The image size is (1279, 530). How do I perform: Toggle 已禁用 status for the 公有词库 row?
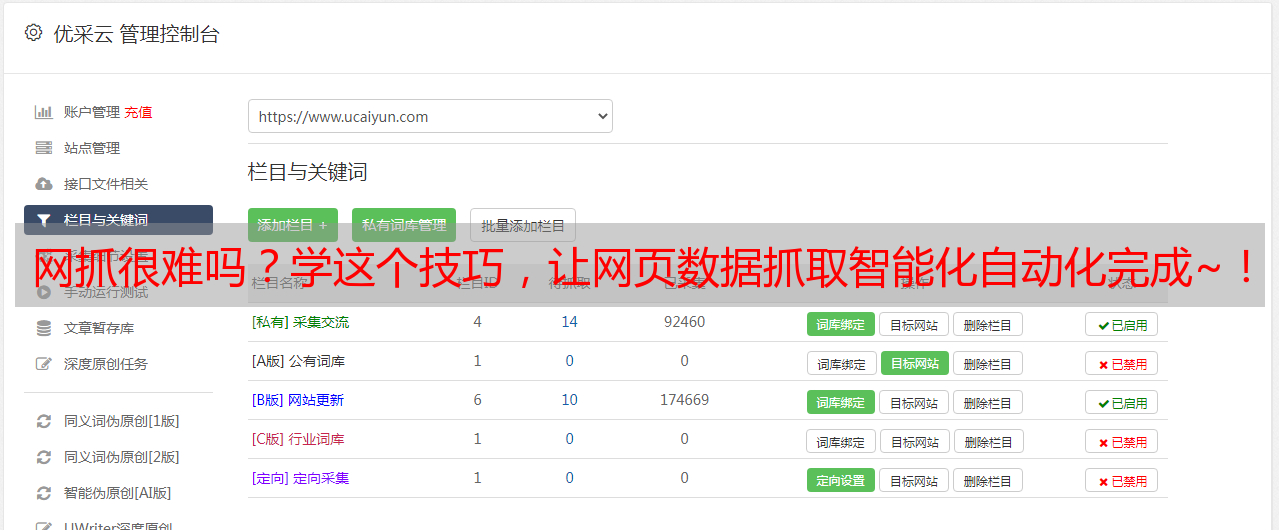coord(1122,363)
